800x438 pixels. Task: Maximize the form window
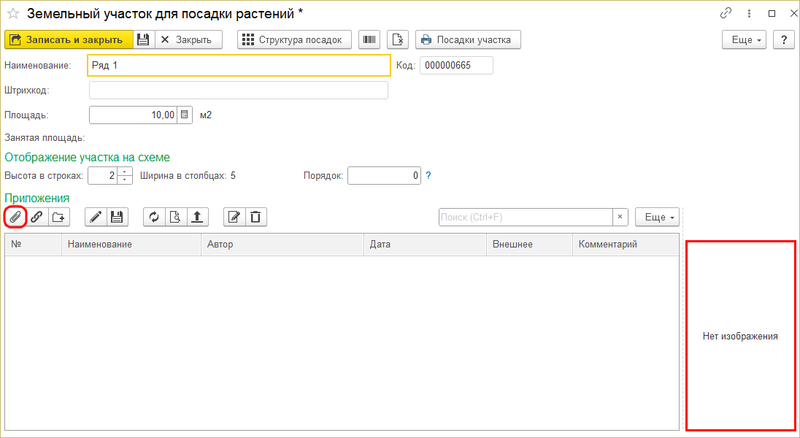[772, 13]
